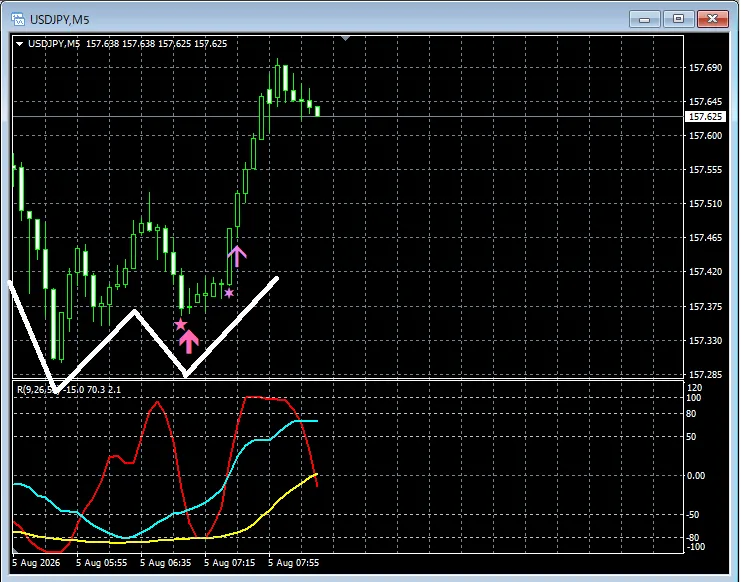Select indicator scale value -100
The image size is (741, 582).
[x=695, y=547]
